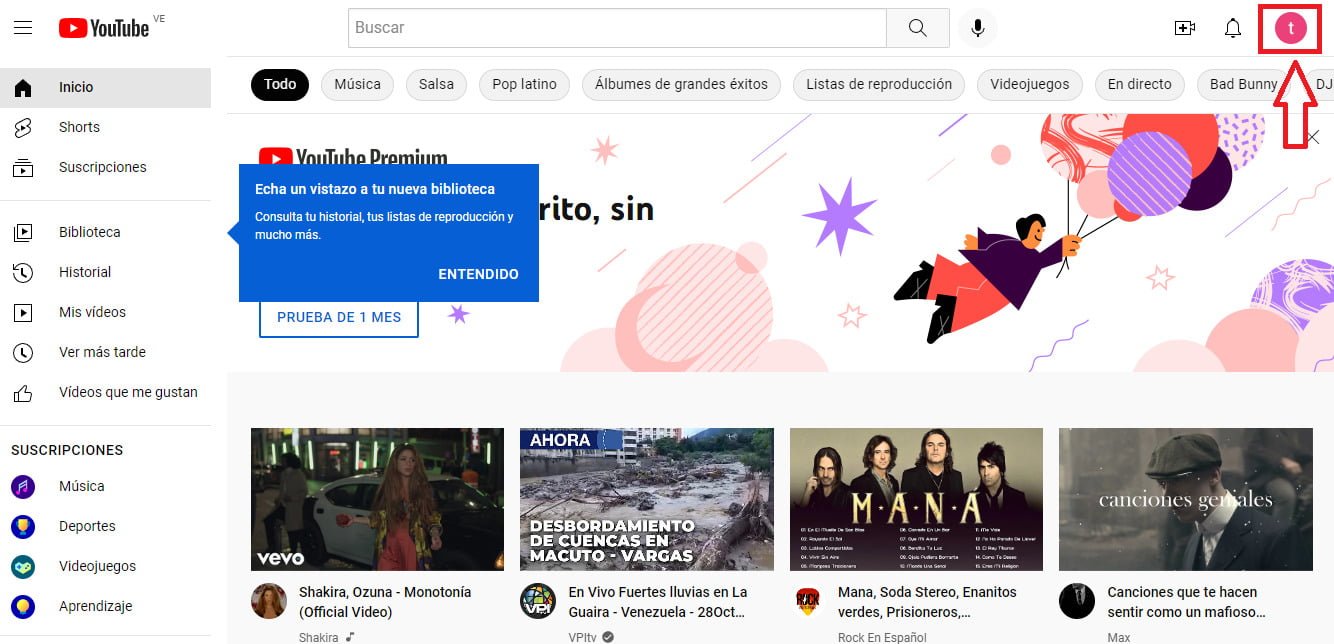Click the Aprendizaje lightbulb channel icon
The height and width of the screenshot is (644, 1334).
coord(23,606)
